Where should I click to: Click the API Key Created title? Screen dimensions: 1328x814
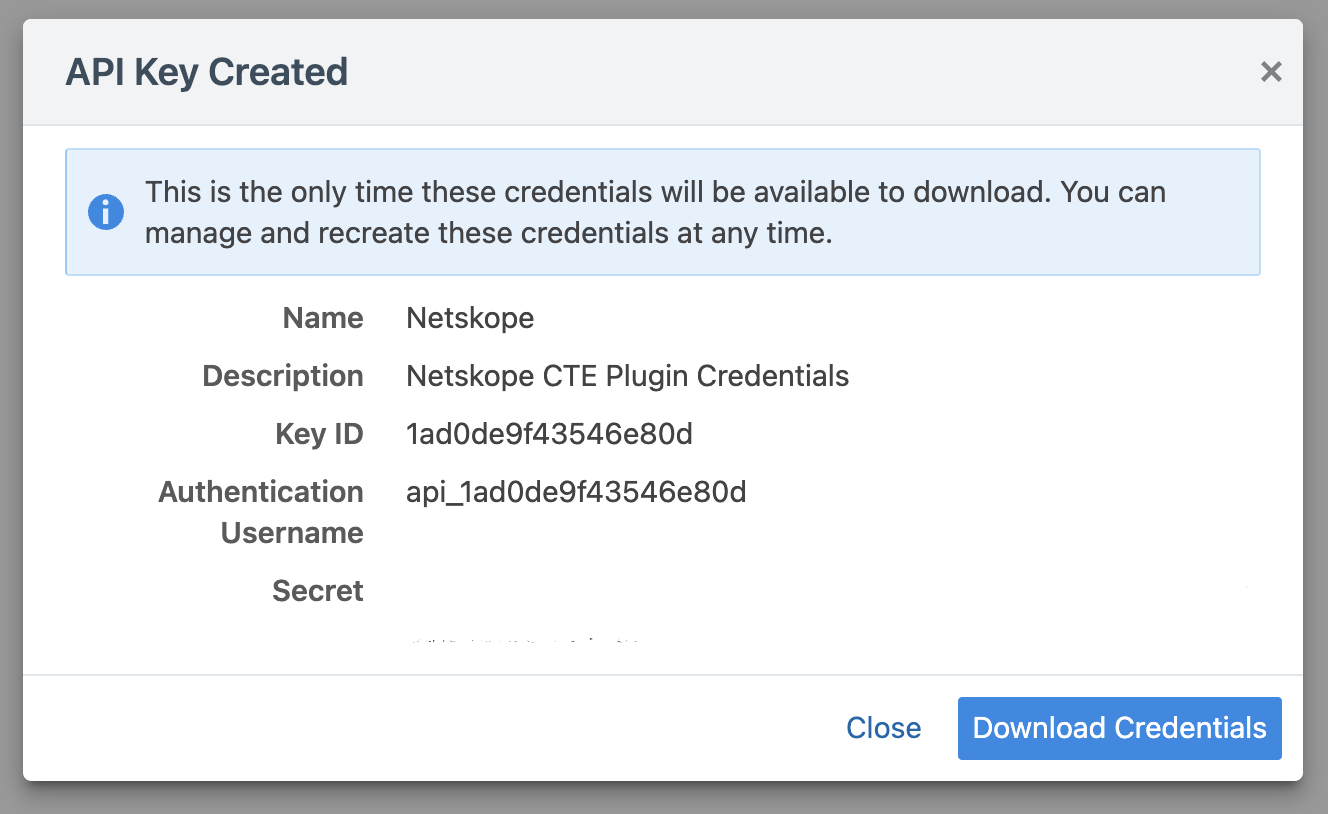[207, 72]
